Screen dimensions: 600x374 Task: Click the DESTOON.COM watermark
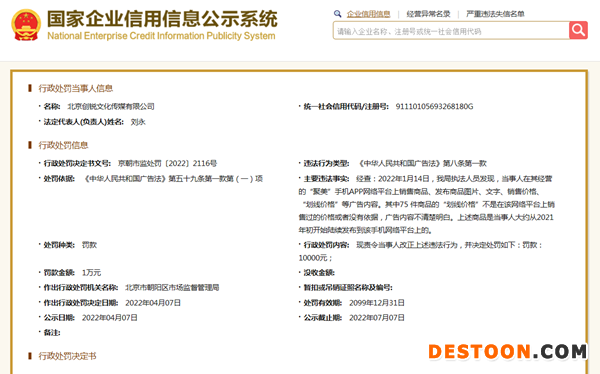pos(507,352)
